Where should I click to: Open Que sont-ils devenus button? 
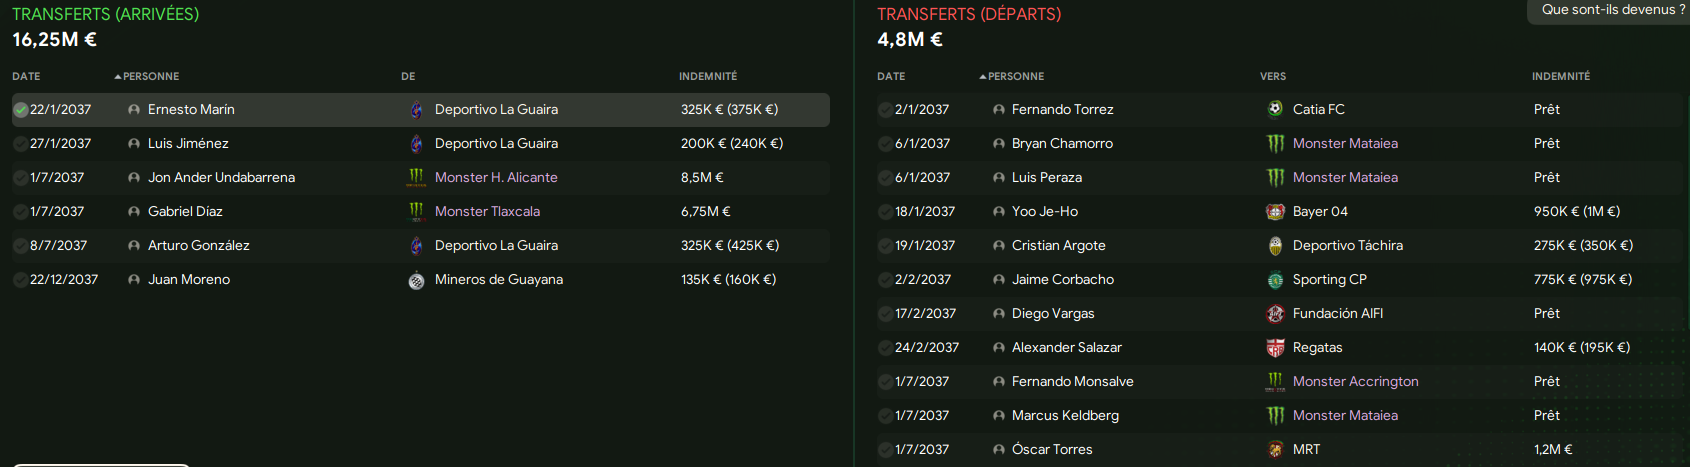coord(1613,10)
